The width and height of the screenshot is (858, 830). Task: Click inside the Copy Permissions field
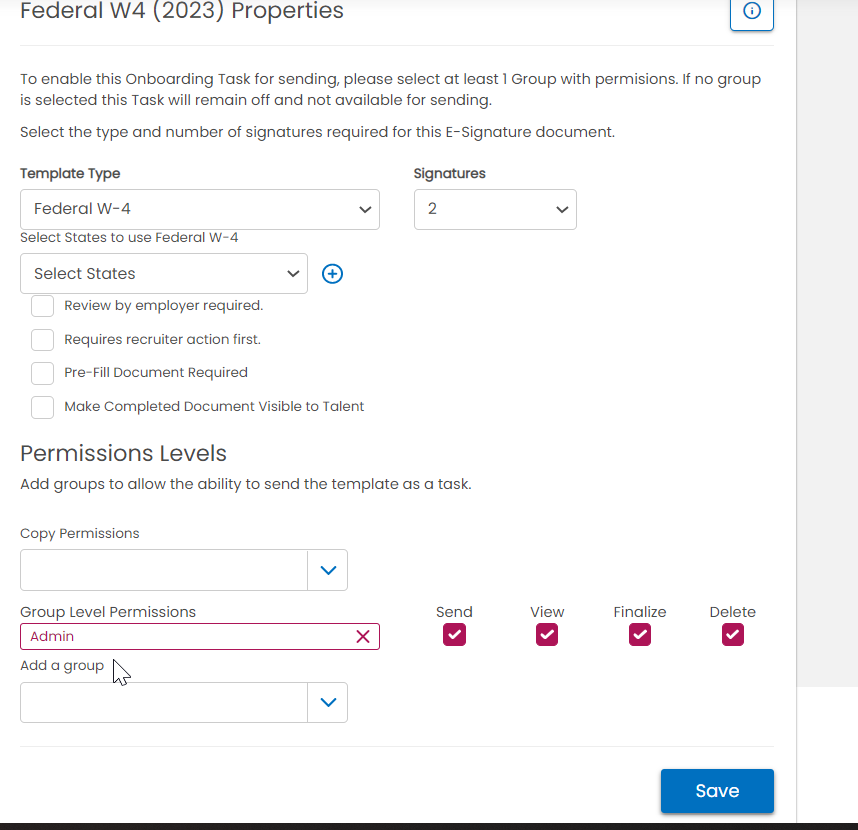(164, 570)
